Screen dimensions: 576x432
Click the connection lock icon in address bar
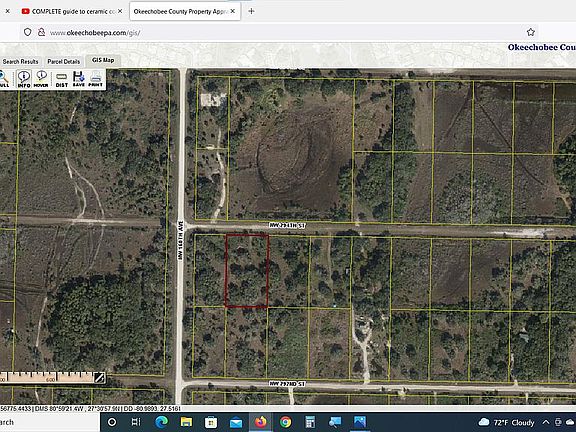tap(42, 32)
